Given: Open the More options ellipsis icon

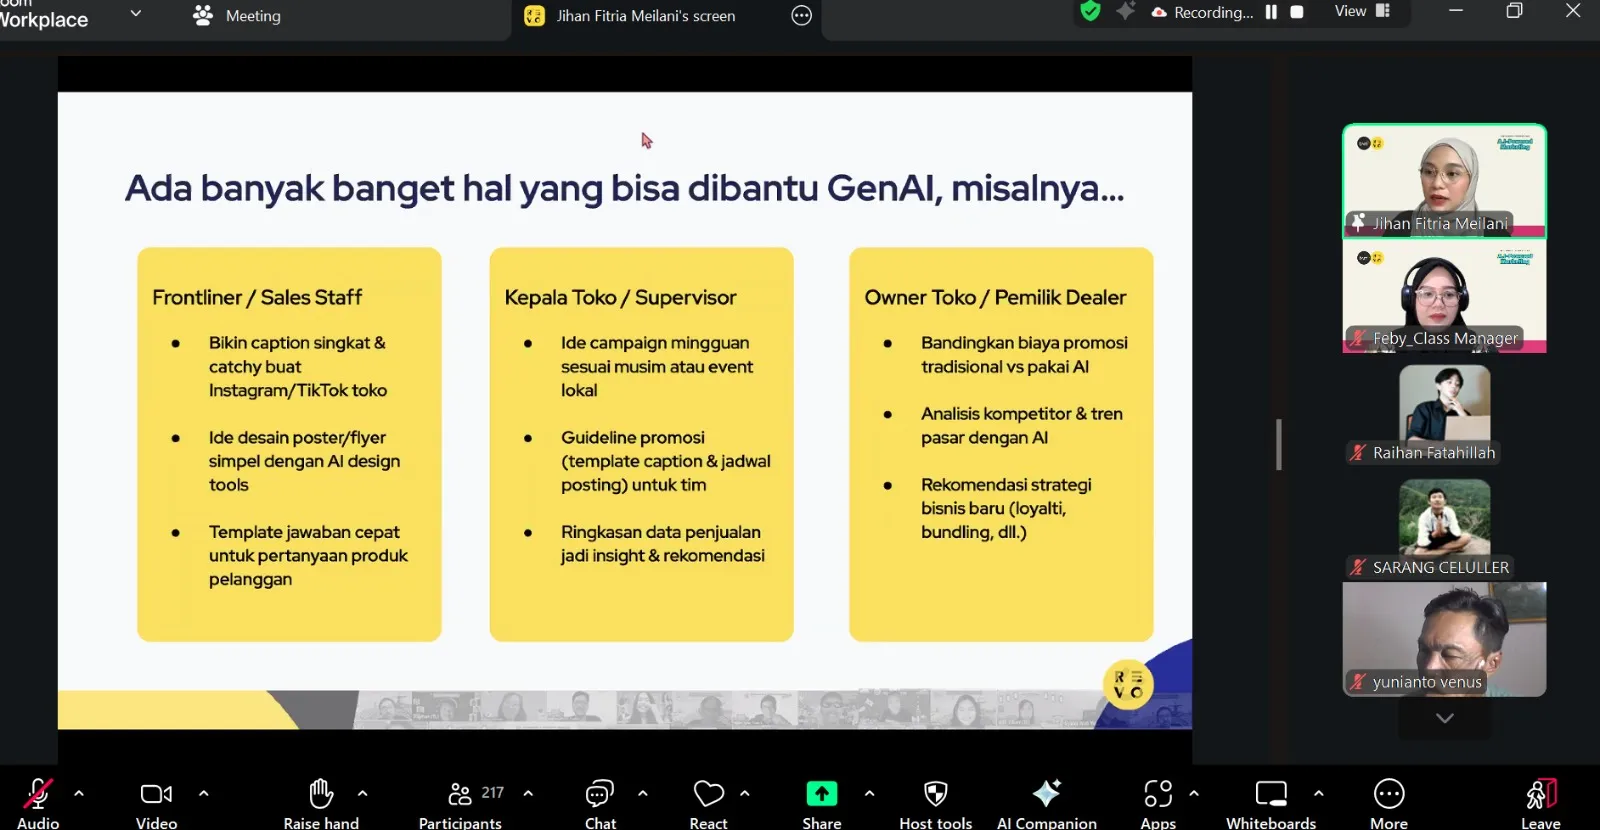Looking at the screenshot, I should tap(1389, 794).
